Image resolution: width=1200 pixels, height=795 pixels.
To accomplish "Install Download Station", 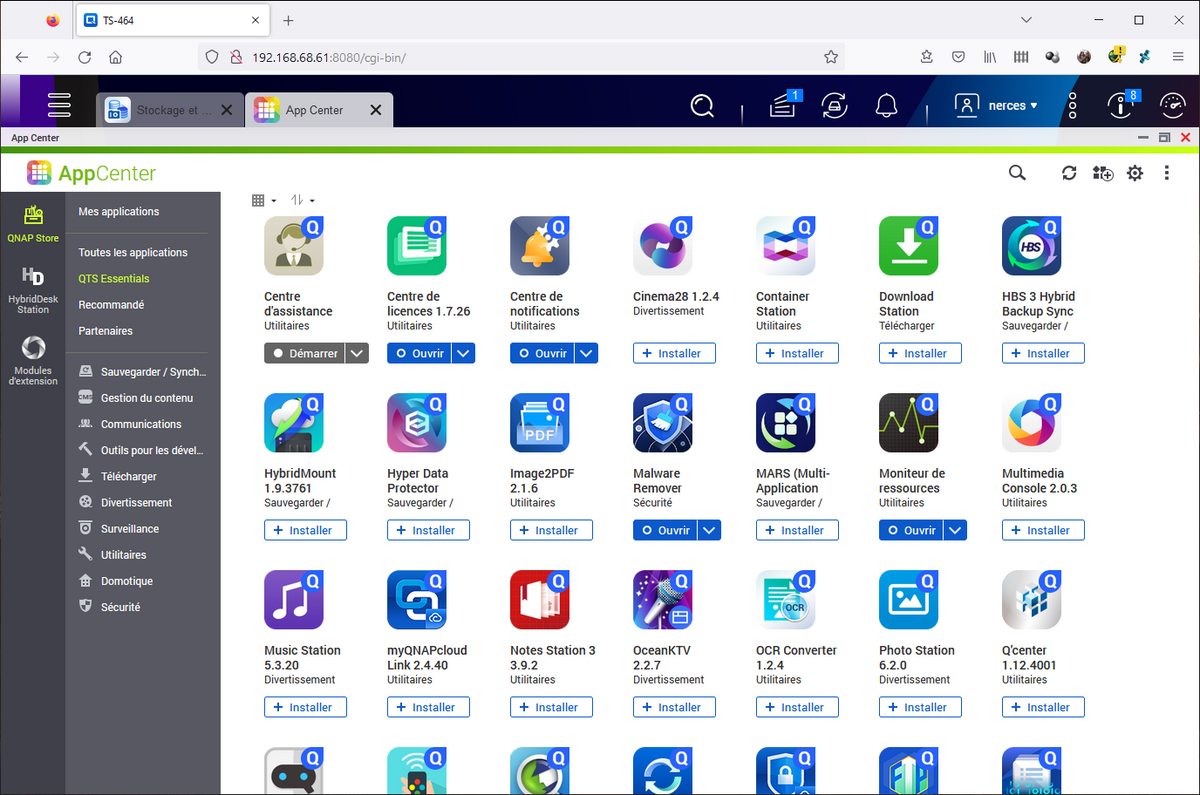I will [x=920, y=353].
